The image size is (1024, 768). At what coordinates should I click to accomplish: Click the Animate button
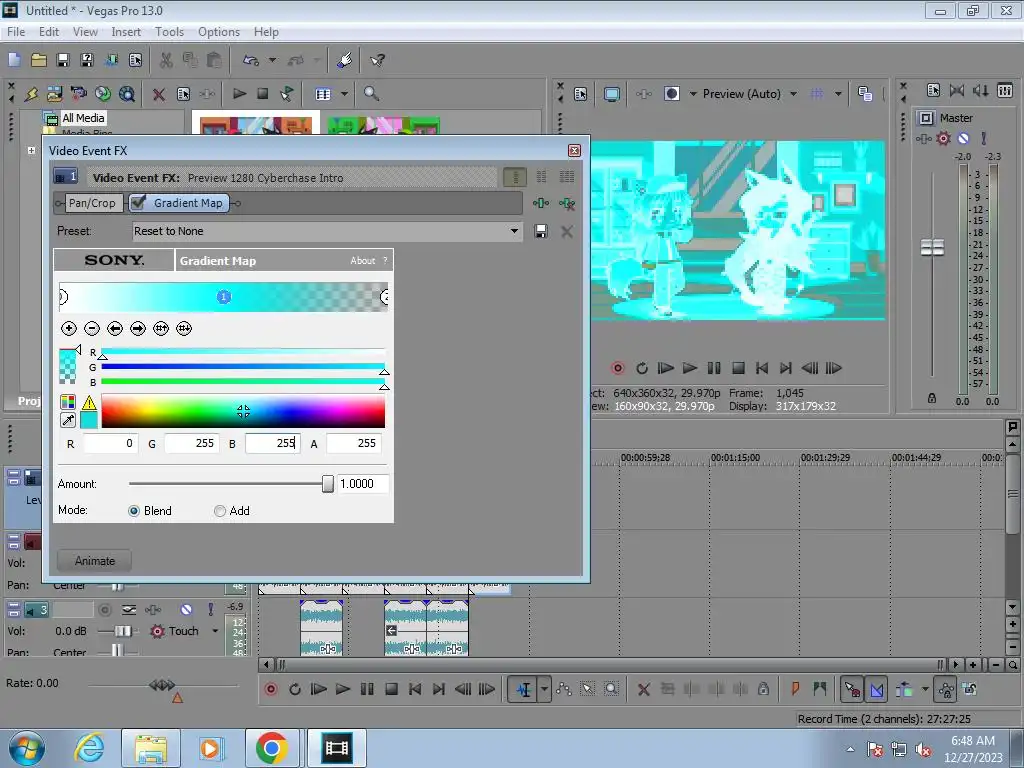[x=95, y=561]
